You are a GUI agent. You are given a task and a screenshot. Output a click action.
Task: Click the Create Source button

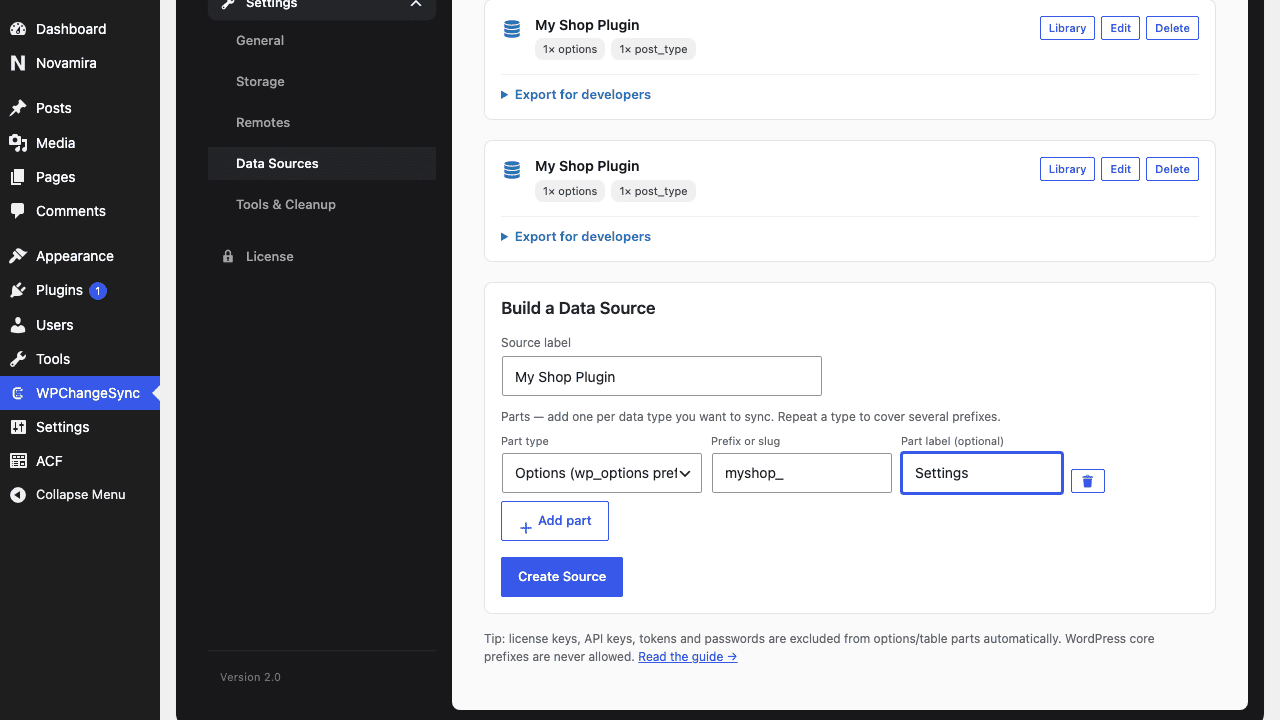562,577
